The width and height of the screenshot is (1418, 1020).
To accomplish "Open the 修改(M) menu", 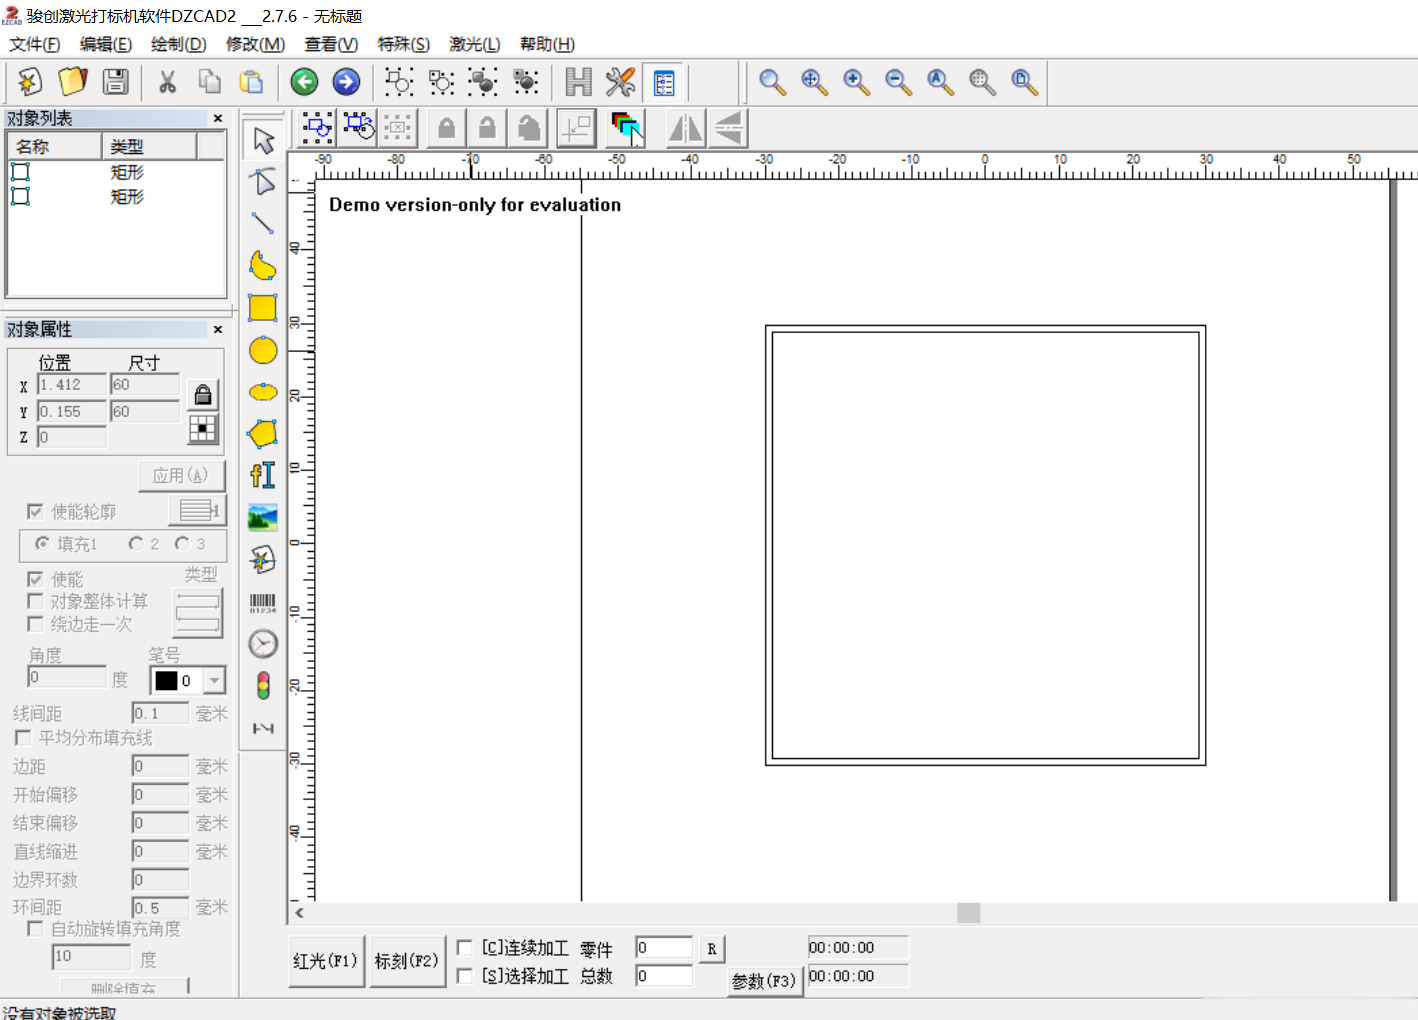I will (255, 44).
